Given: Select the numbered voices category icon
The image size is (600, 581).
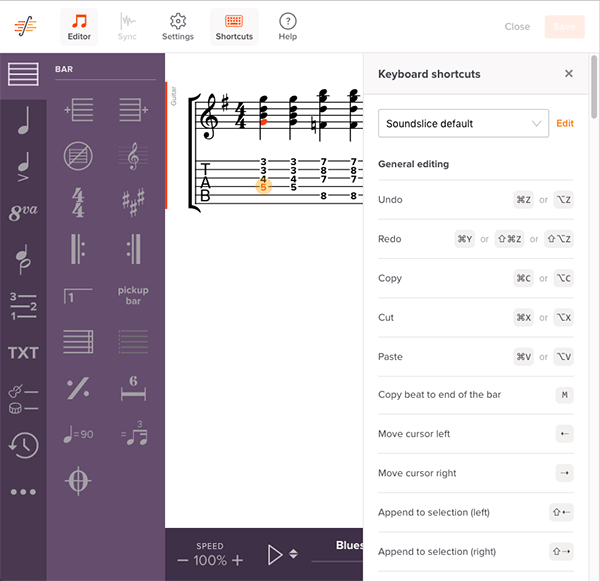Looking at the screenshot, I should 23,306.
